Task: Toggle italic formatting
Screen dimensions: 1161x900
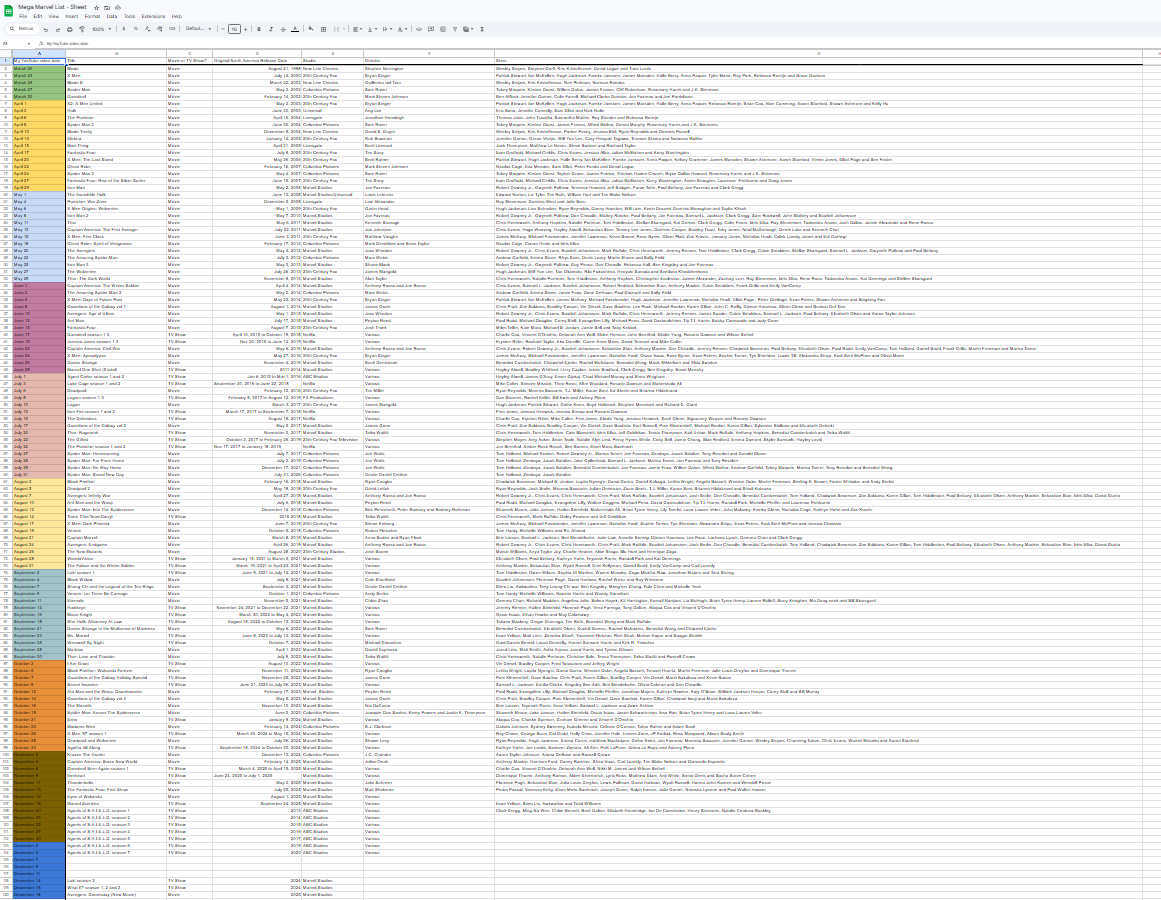Action: tap(271, 29)
